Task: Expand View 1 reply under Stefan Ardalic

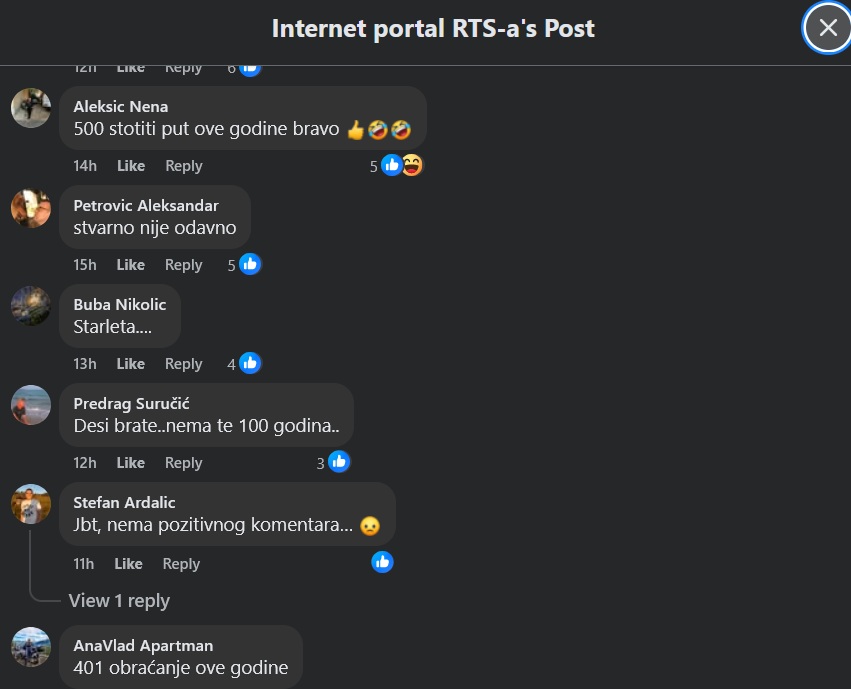Action: pos(118,600)
